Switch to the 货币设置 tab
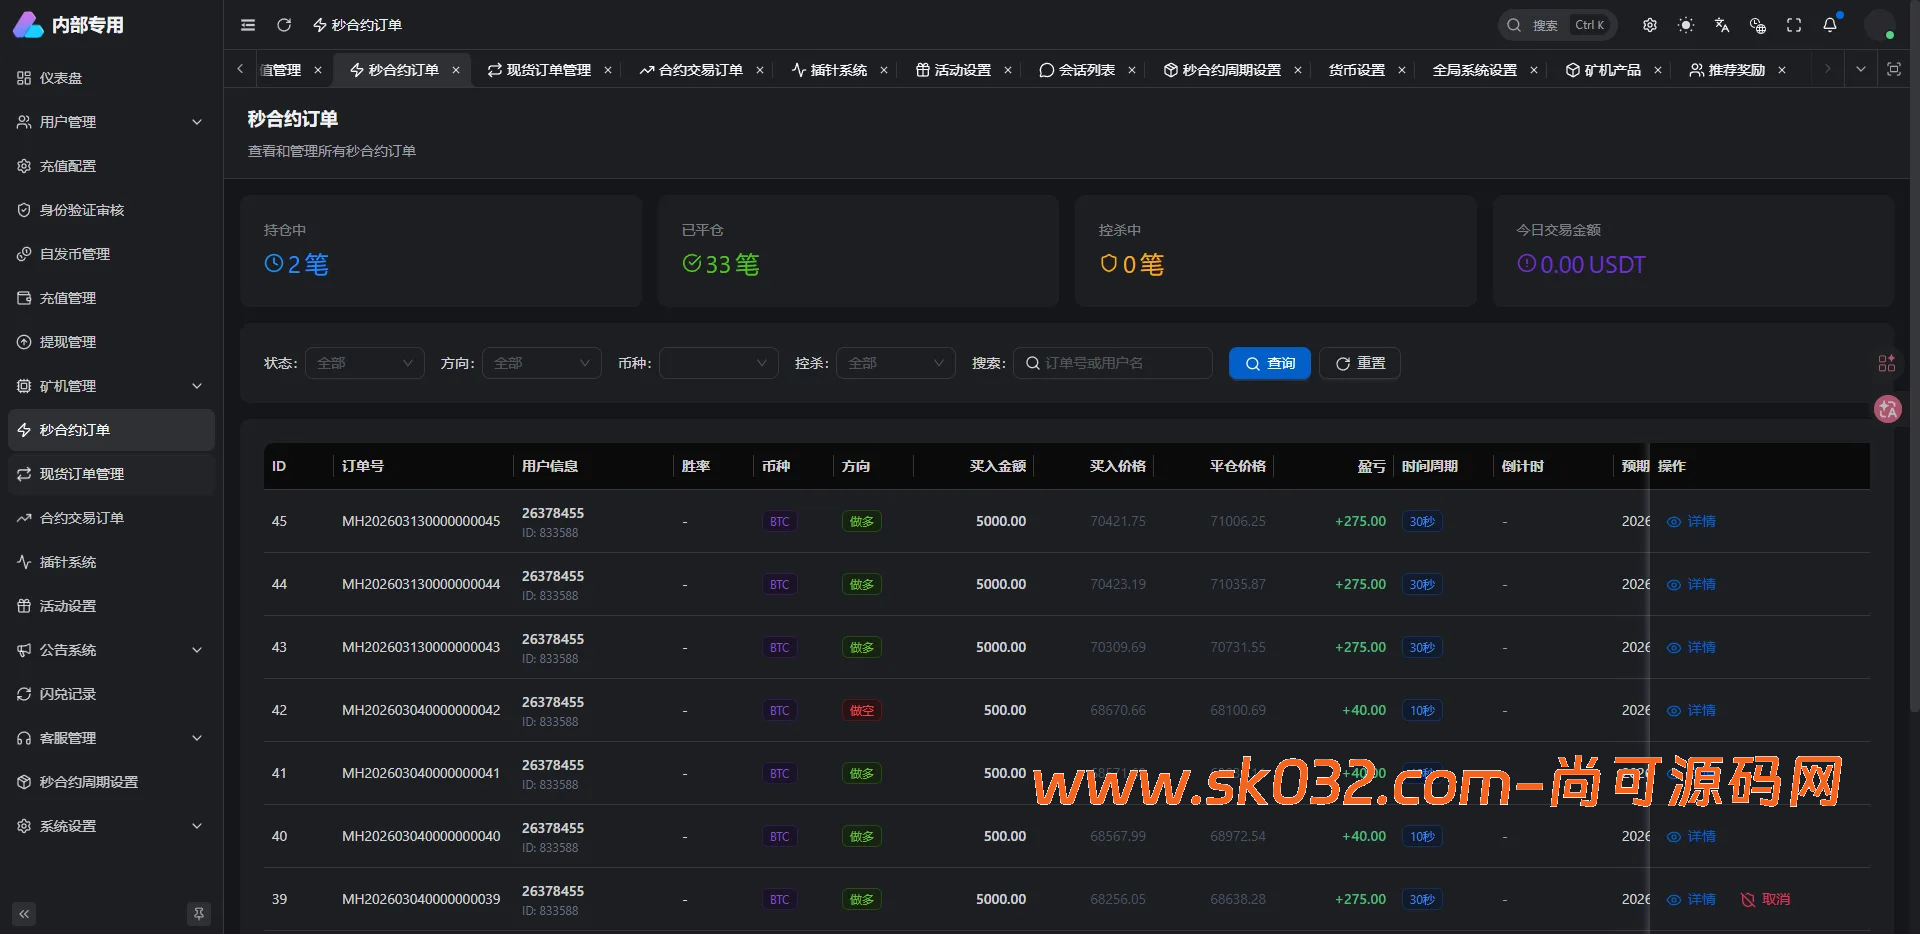This screenshot has height=934, width=1920. [1360, 70]
